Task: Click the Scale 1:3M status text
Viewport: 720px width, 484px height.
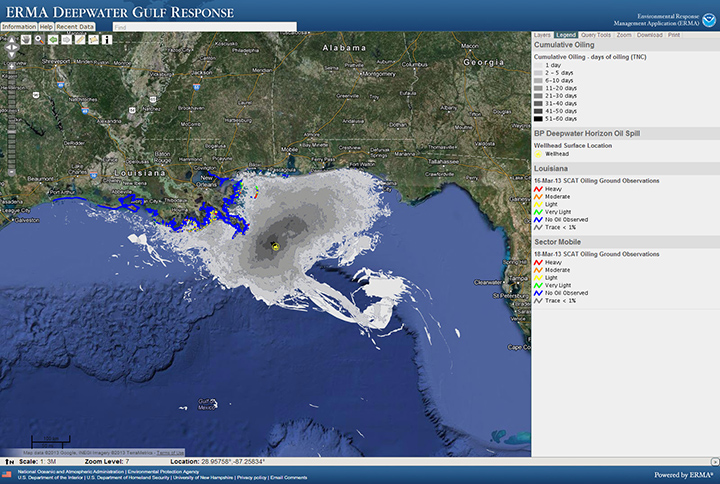Action: coord(38,461)
